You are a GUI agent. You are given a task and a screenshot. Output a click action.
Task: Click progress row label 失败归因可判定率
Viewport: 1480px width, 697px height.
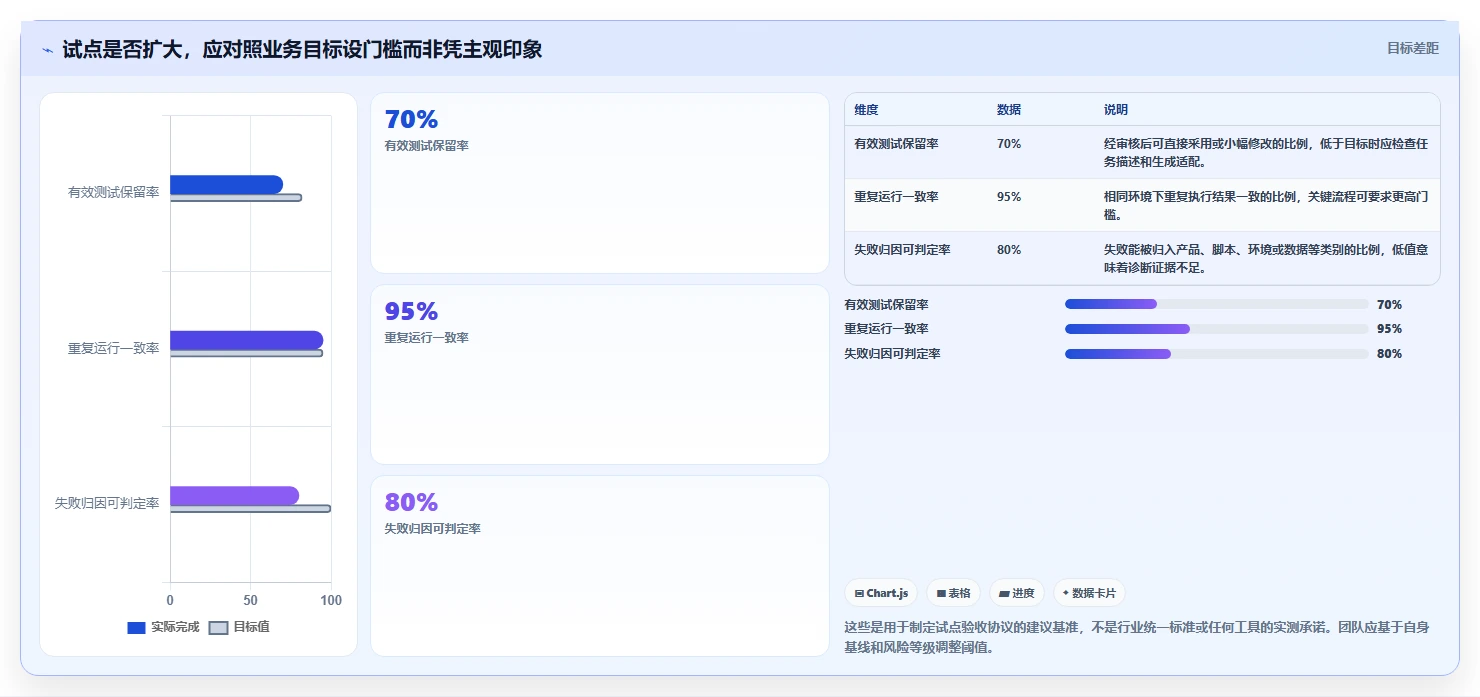coord(893,354)
